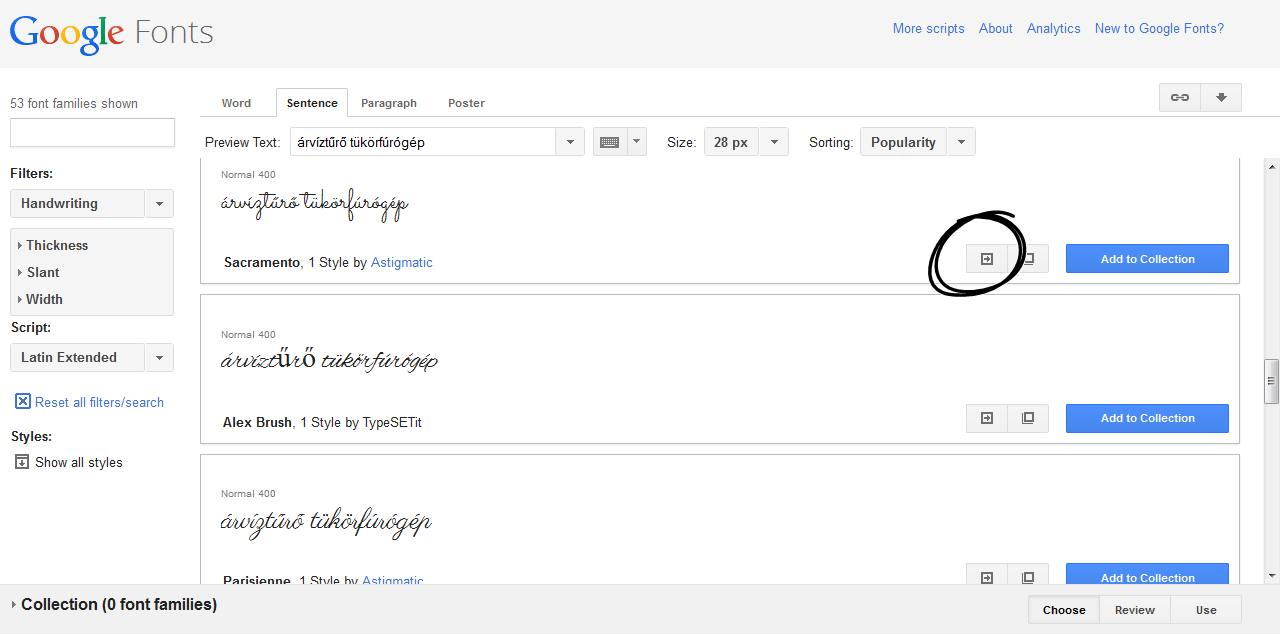
Task: Open Sacramento pop-out icon
Action: 1028,259
